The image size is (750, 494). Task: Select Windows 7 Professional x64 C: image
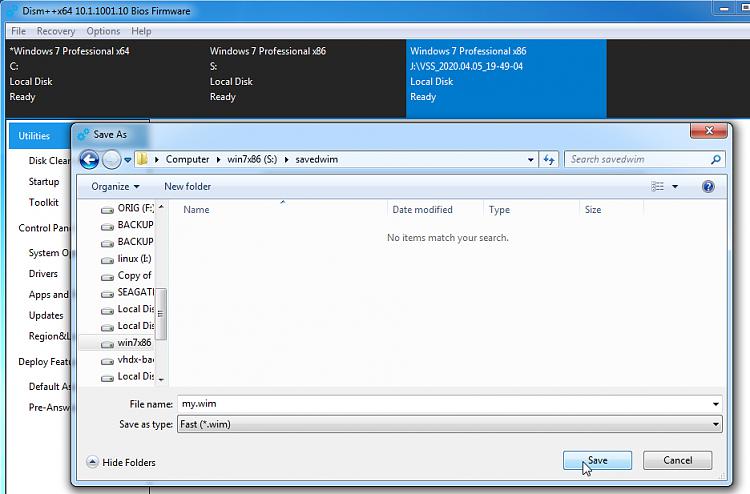[x=106, y=78]
